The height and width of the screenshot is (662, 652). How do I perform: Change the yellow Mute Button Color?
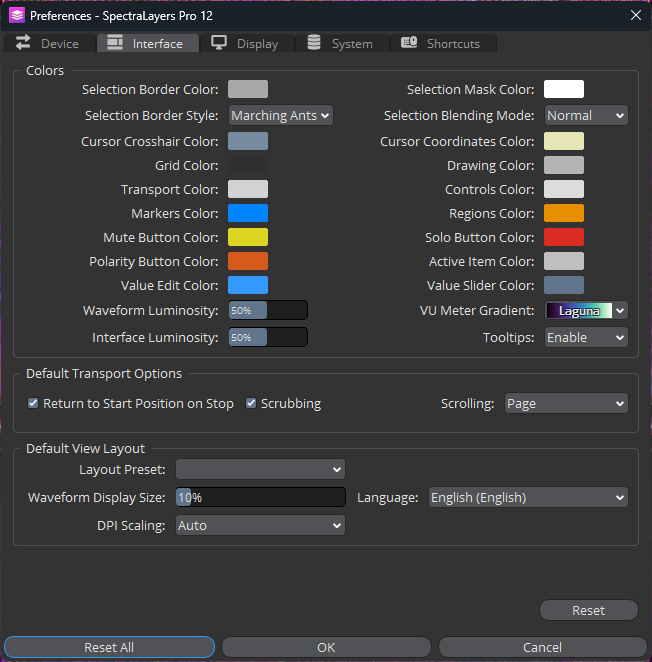pos(248,237)
